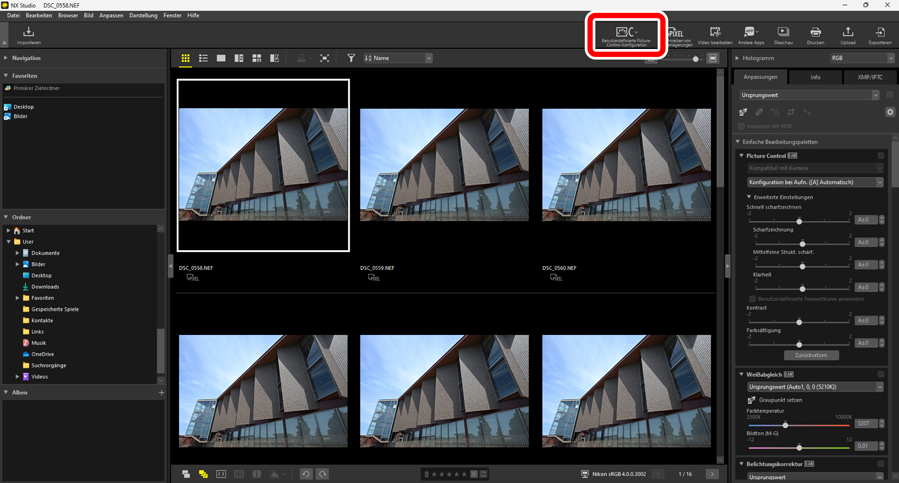The width and height of the screenshot is (899, 483).
Task: Enable the Ursprungswert adjustment checkbox
Action: (x=889, y=95)
